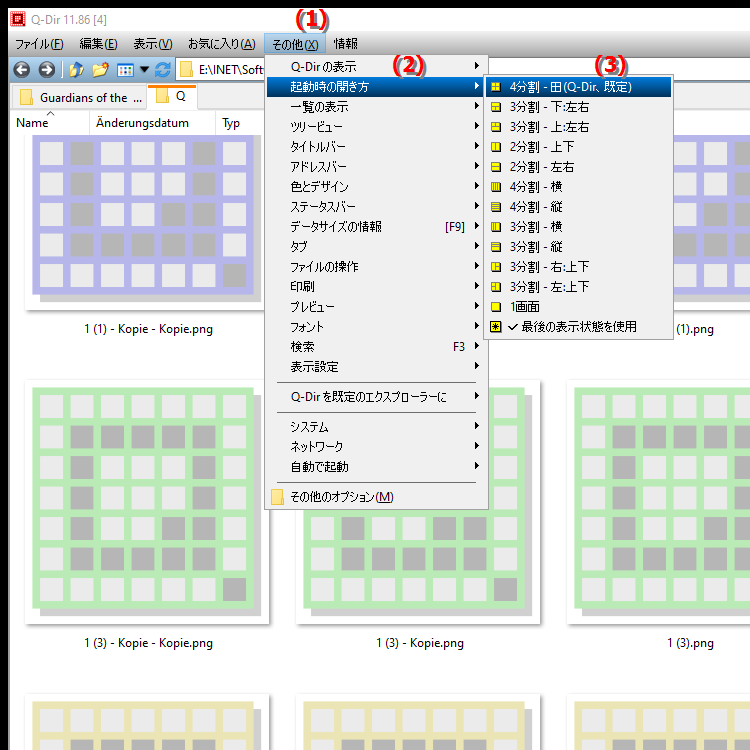Switch to the Q folder tab
Viewport: 750px width, 750px height.
[x=172, y=97]
